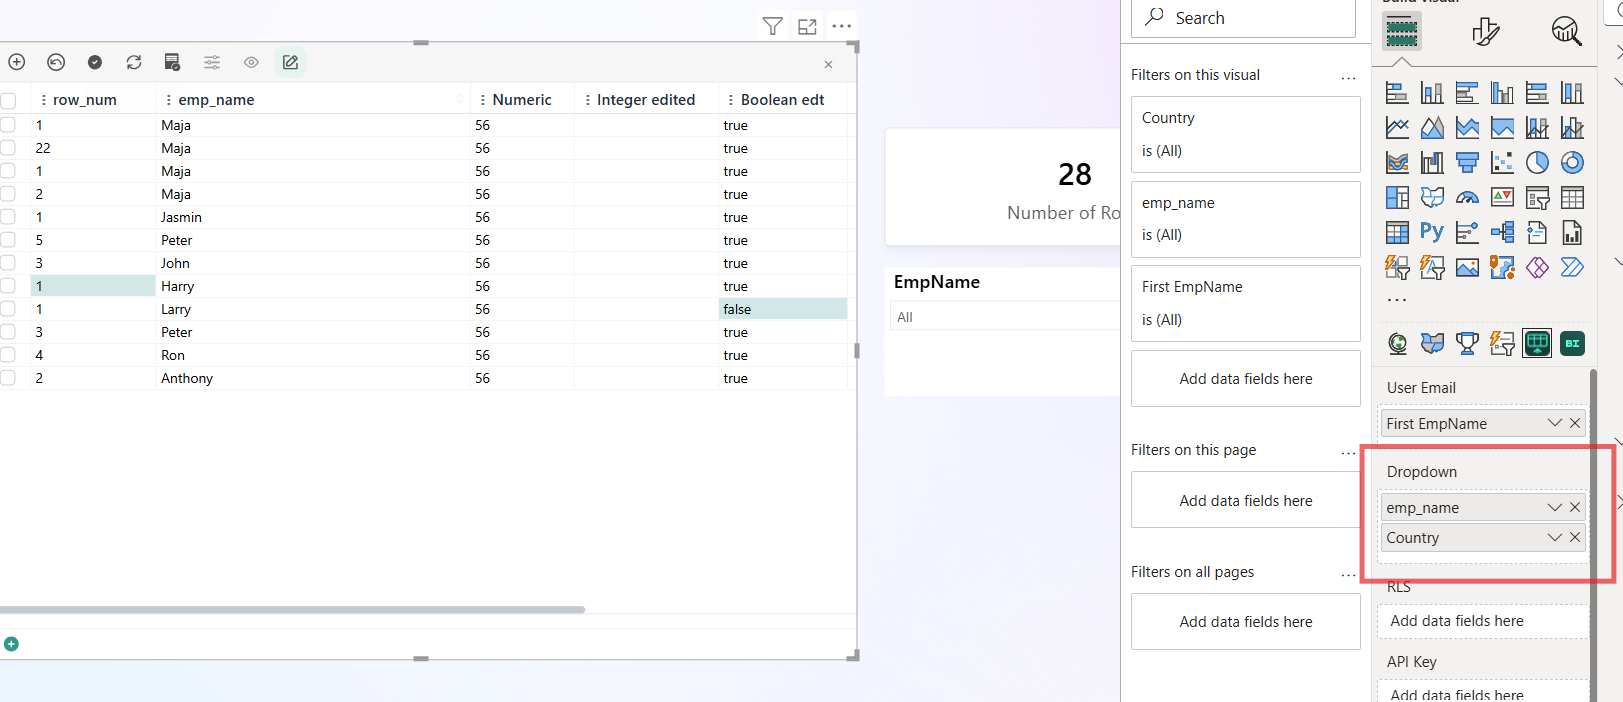Viewport: 1623px width, 702px height.
Task: Remove emp_name from Dropdown well
Action: click(x=1575, y=507)
